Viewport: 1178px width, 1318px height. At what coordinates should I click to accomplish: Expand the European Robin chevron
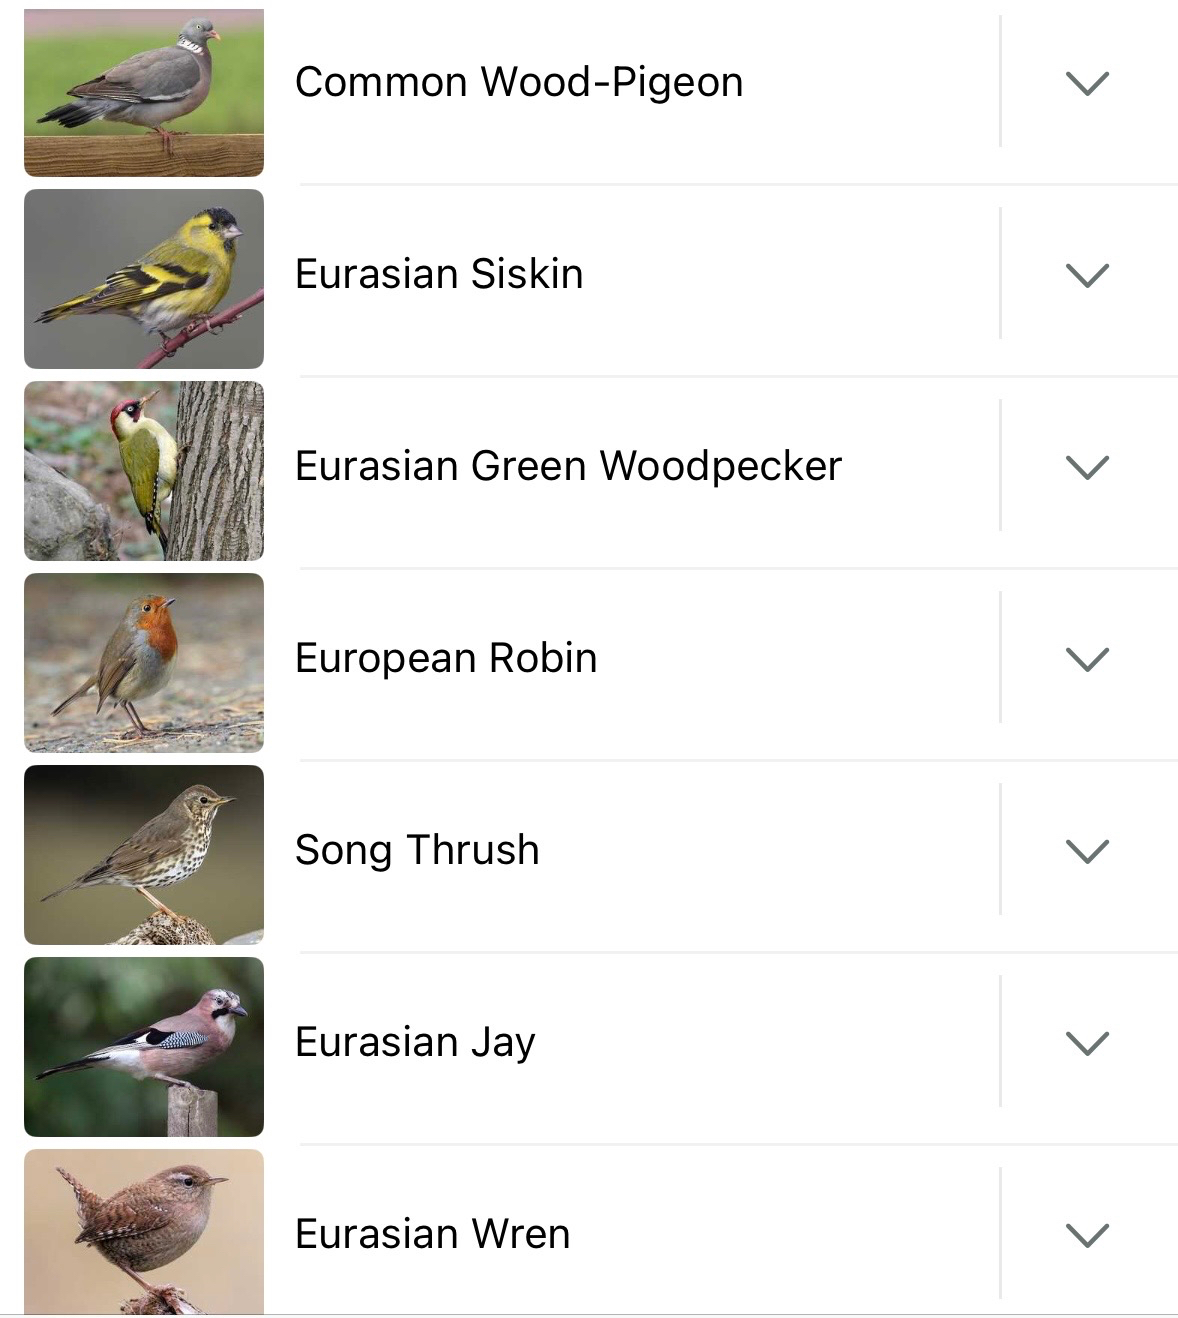(x=1087, y=659)
